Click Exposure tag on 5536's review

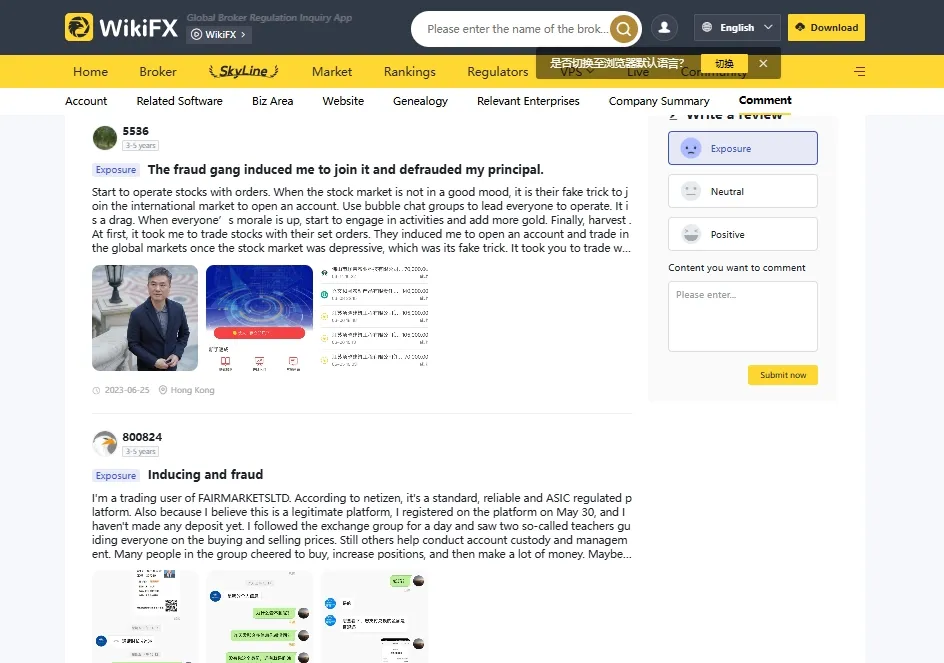(116, 170)
